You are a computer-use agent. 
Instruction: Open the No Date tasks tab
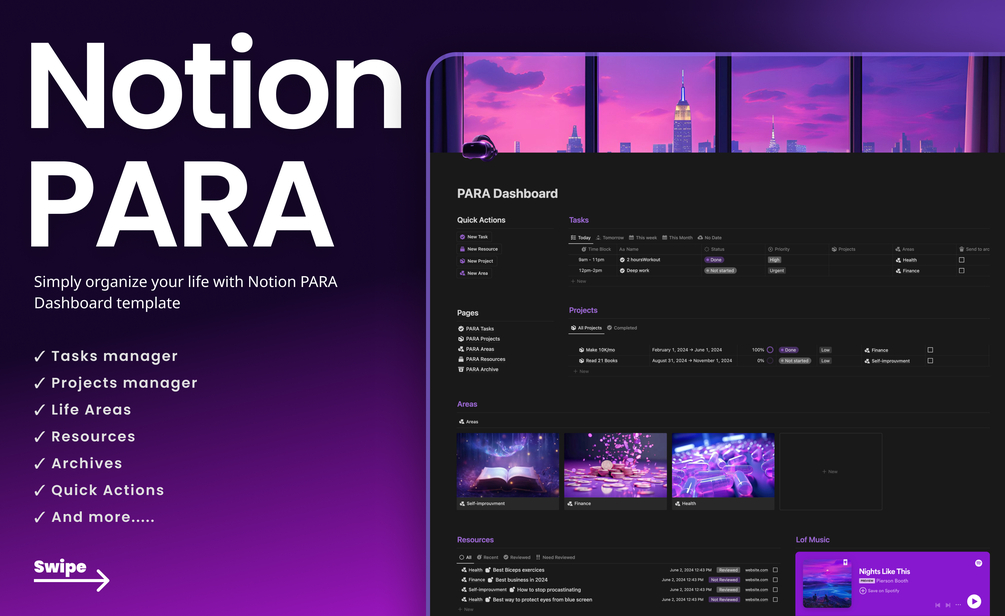710,238
